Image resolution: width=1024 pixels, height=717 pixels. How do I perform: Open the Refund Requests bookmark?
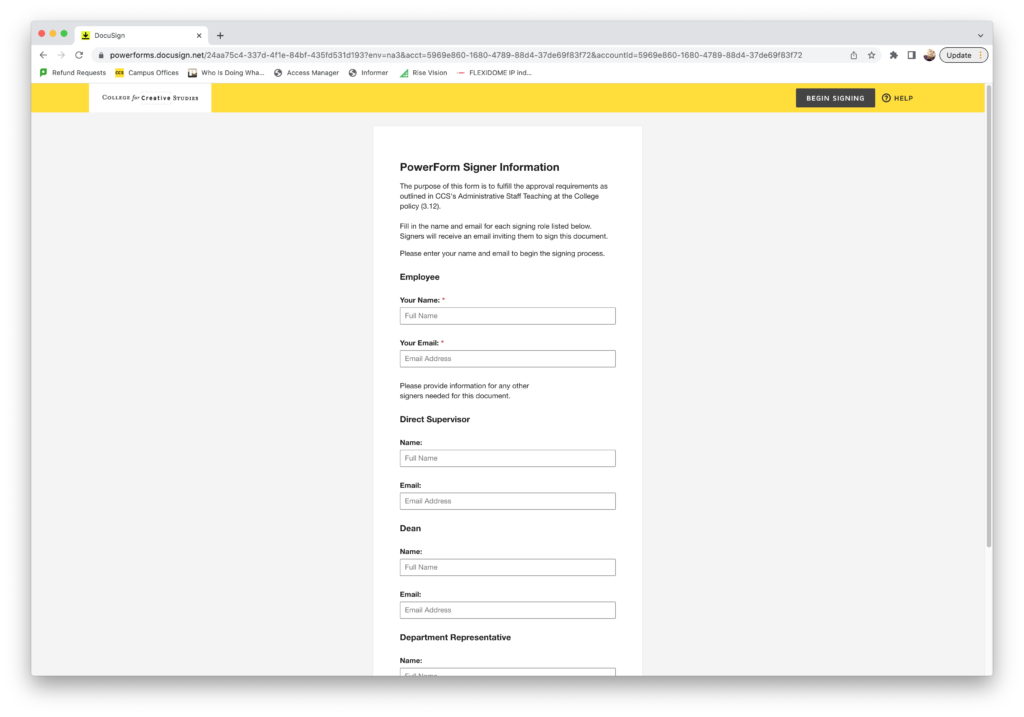point(72,73)
